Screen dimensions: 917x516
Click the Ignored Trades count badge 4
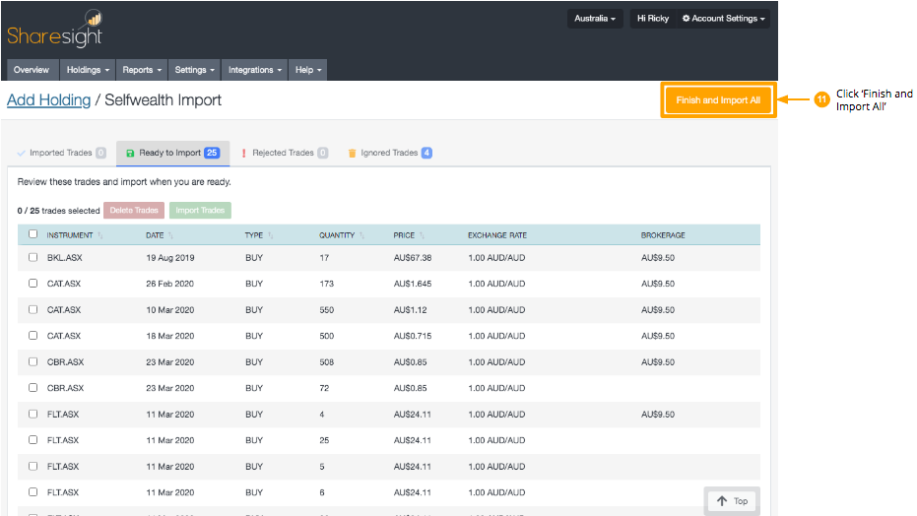click(427, 153)
